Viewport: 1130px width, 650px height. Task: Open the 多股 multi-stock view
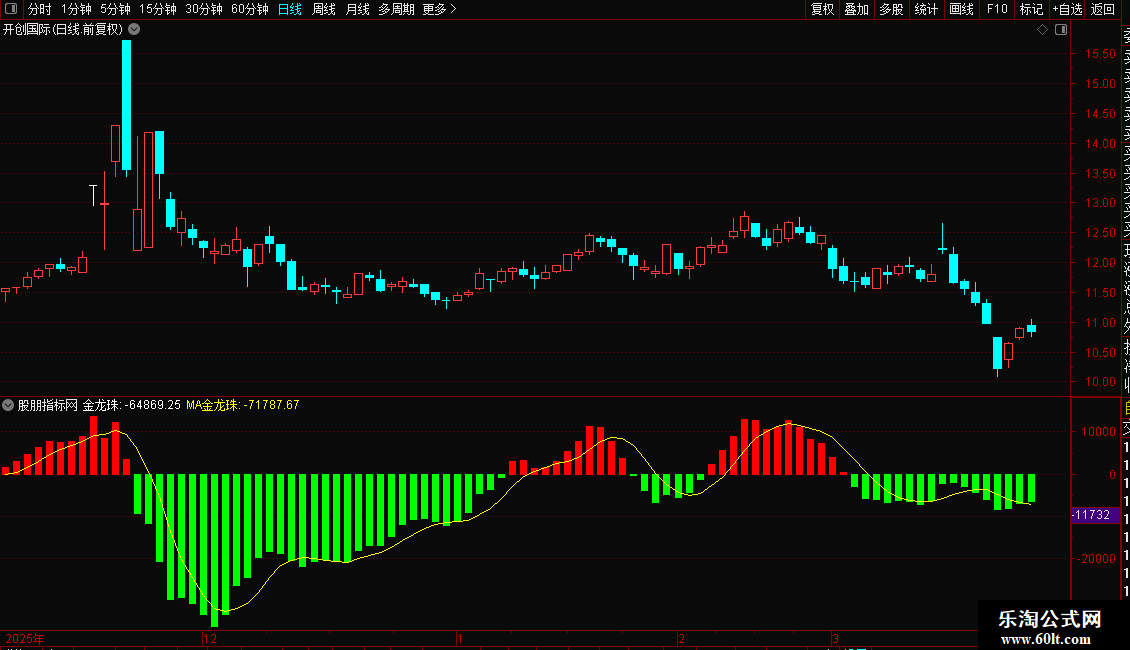pos(891,9)
